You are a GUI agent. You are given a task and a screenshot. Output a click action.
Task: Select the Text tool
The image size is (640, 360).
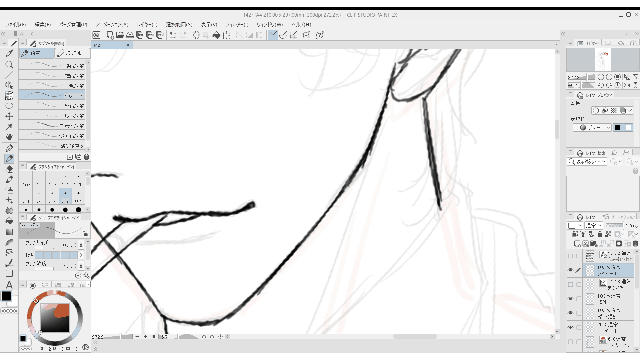(x=9, y=284)
